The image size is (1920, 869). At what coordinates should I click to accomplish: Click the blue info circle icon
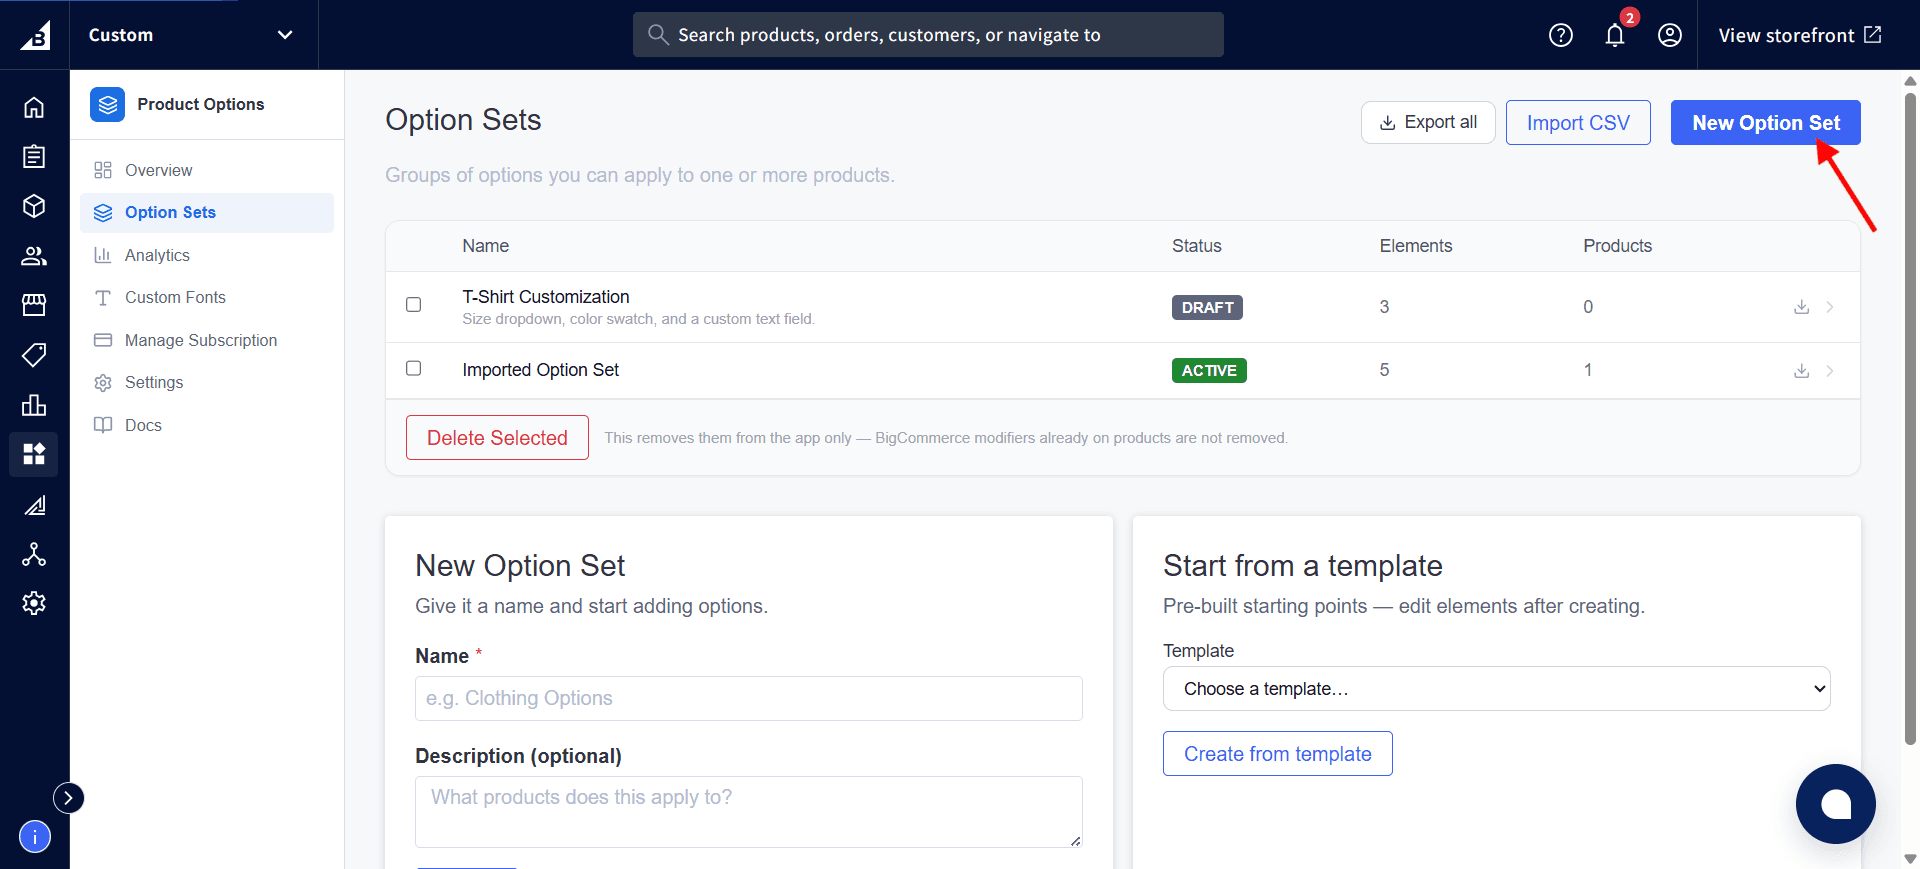click(x=35, y=837)
